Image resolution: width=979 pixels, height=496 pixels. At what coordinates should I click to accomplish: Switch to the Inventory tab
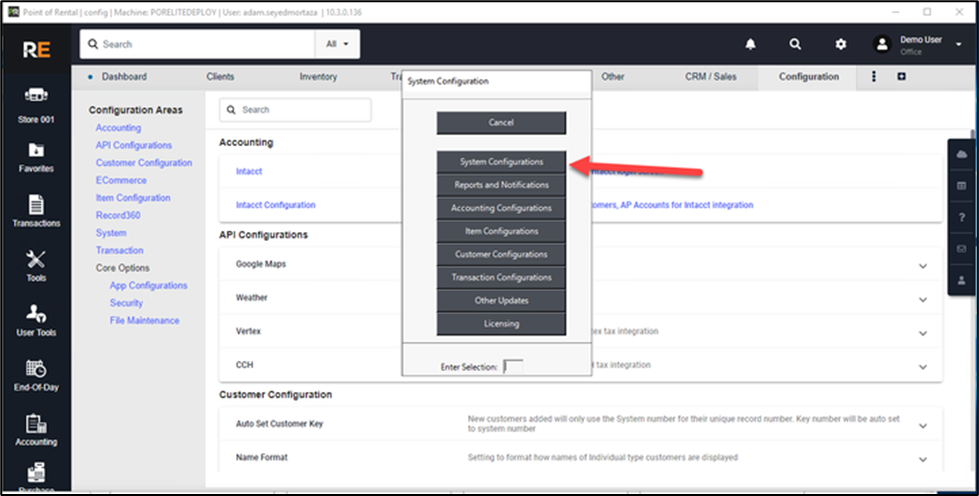click(318, 77)
